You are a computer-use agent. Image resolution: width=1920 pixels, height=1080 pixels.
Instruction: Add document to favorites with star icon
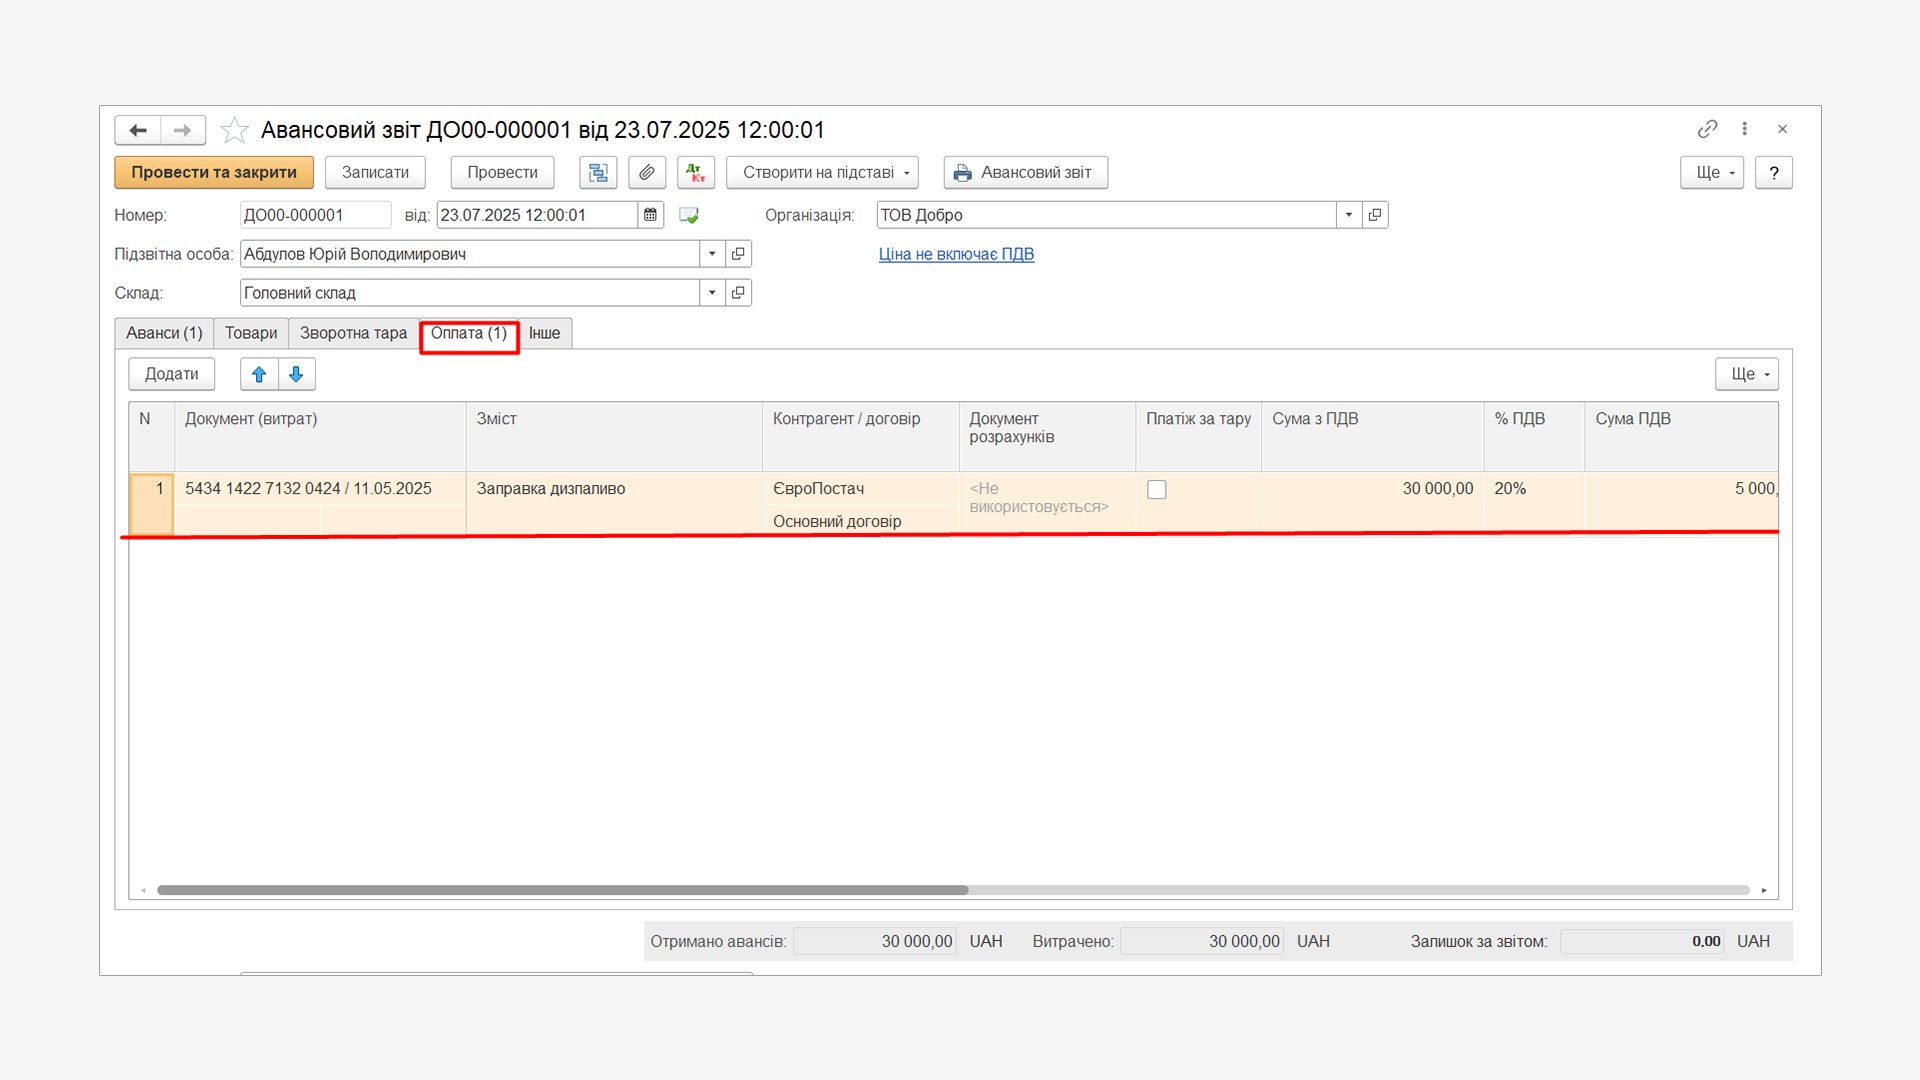[234, 130]
